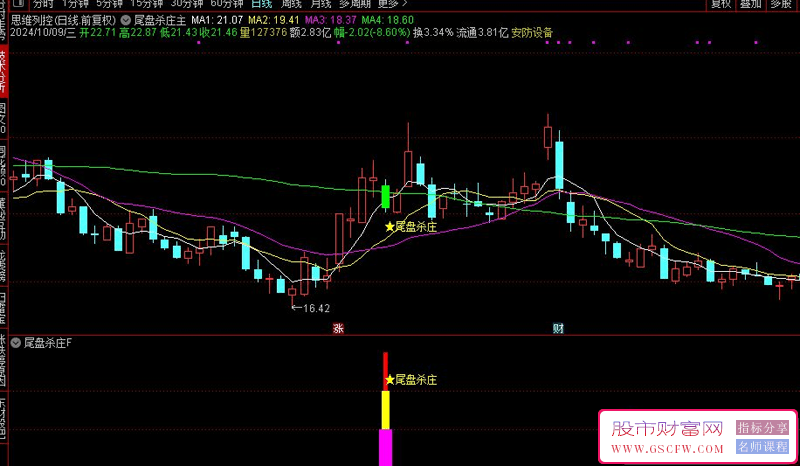Click the 幅-2.02(-8.60%) change value
The width and height of the screenshot is (800, 466).
click(372, 33)
